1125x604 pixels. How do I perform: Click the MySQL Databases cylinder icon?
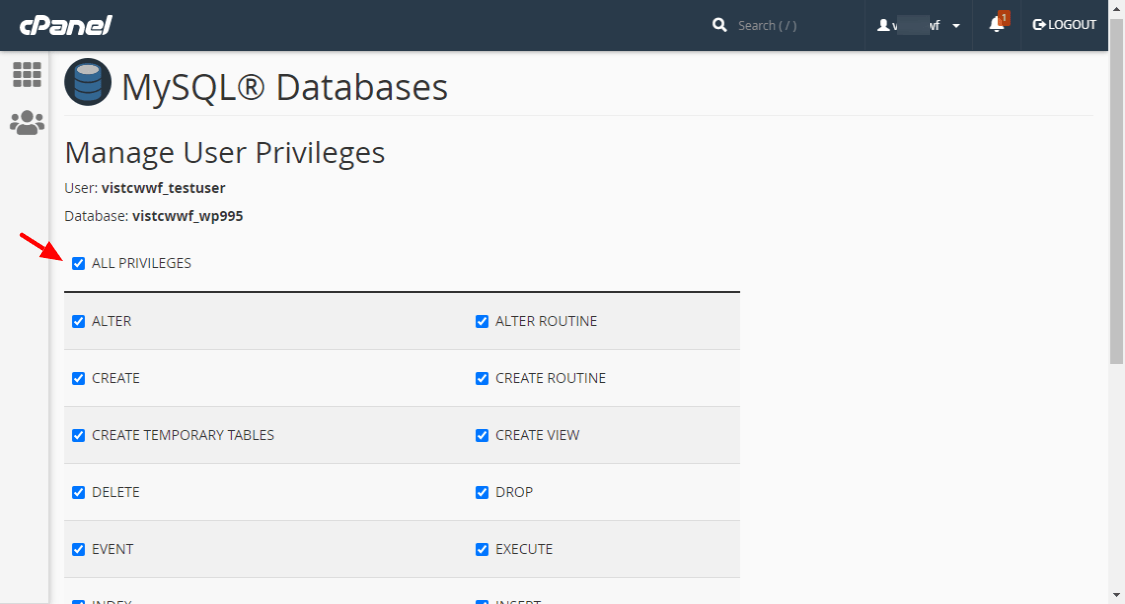88,82
